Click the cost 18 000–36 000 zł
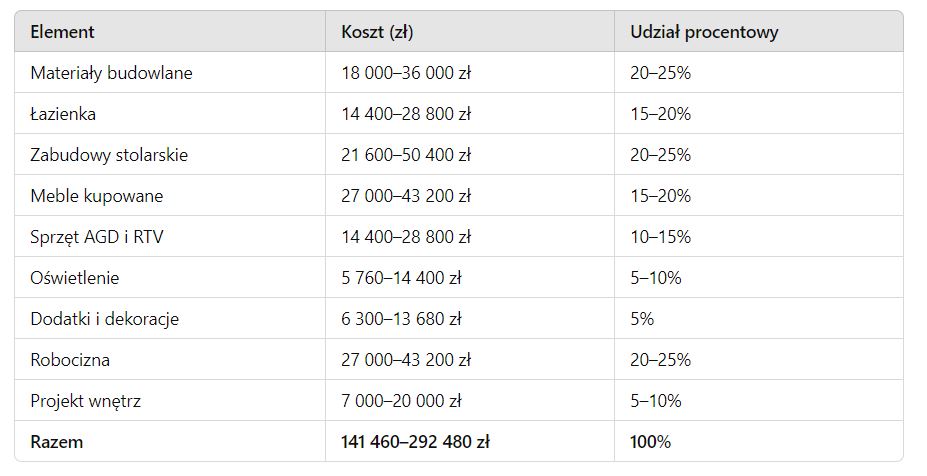927x476 pixels. (x=406, y=73)
